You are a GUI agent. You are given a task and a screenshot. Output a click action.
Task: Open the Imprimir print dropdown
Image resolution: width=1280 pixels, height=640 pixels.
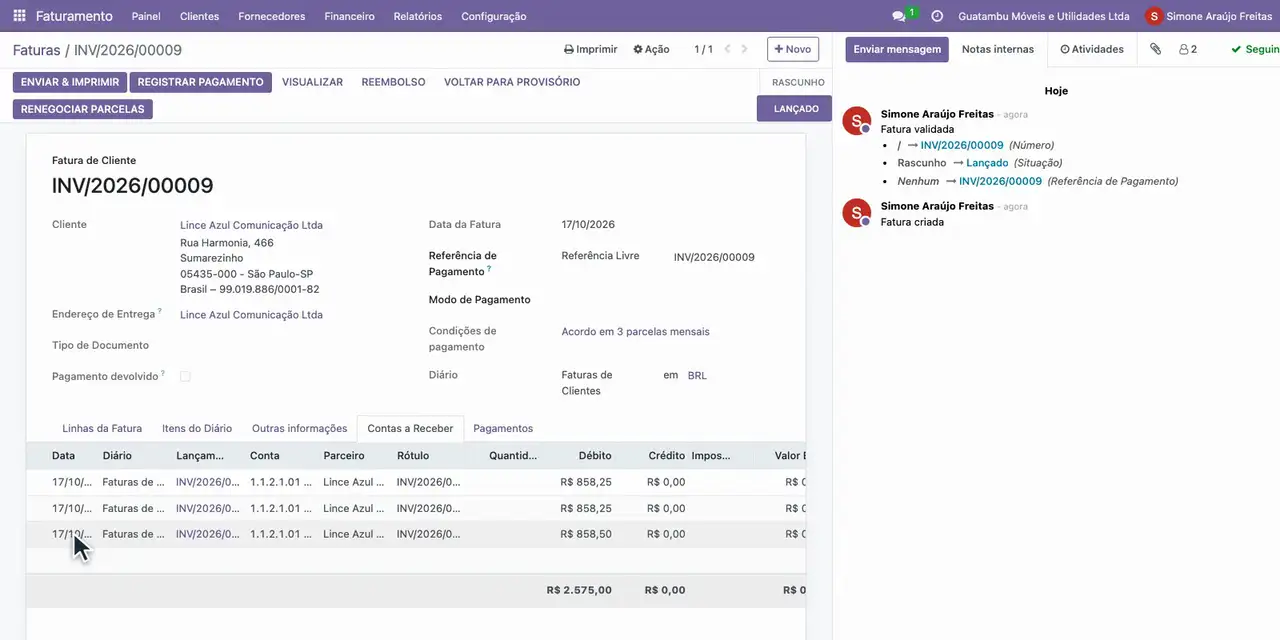(x=591, y=49)
